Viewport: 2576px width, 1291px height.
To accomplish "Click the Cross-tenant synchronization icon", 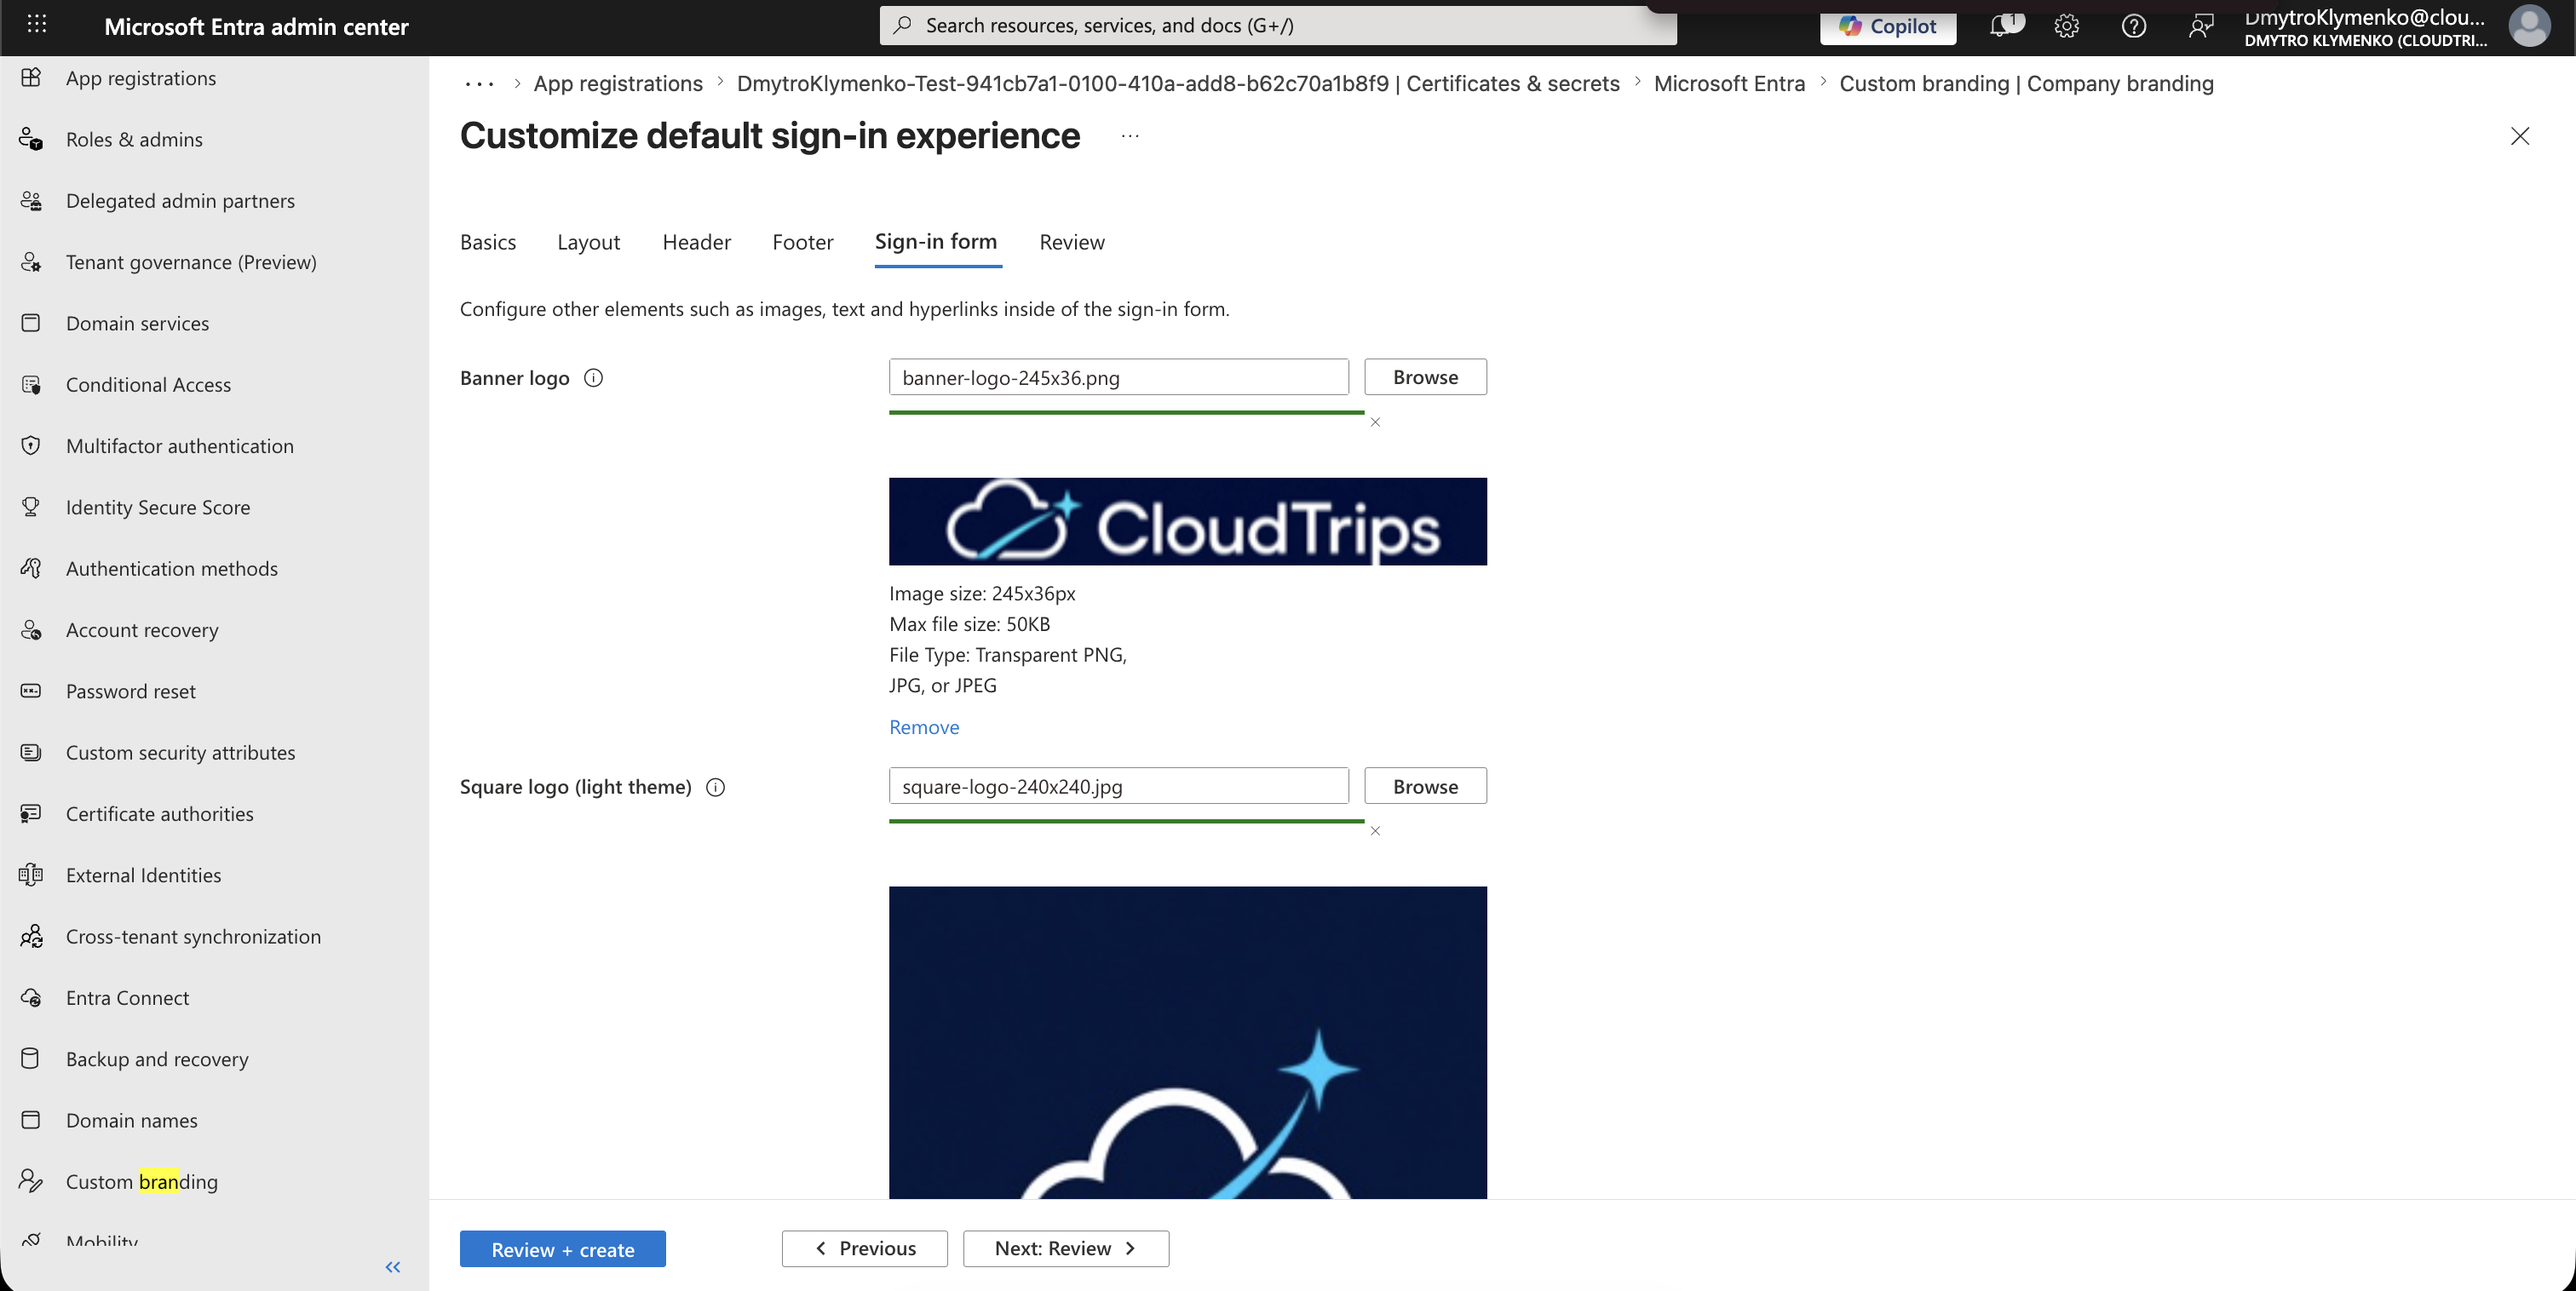I will (31, 935).
